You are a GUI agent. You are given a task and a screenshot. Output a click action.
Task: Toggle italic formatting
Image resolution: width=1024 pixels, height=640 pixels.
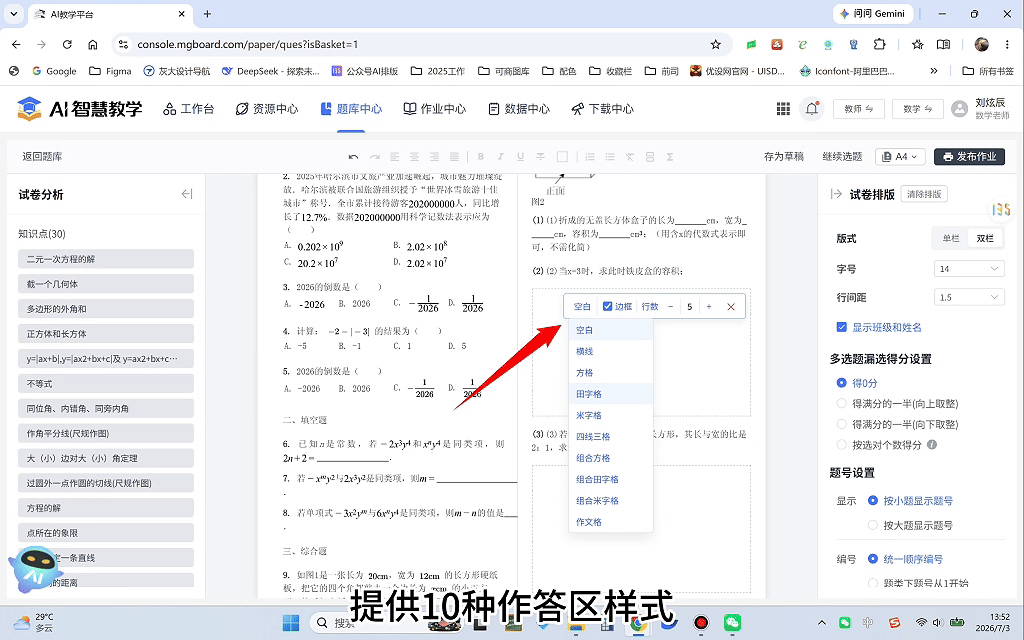tap(500, 157)
